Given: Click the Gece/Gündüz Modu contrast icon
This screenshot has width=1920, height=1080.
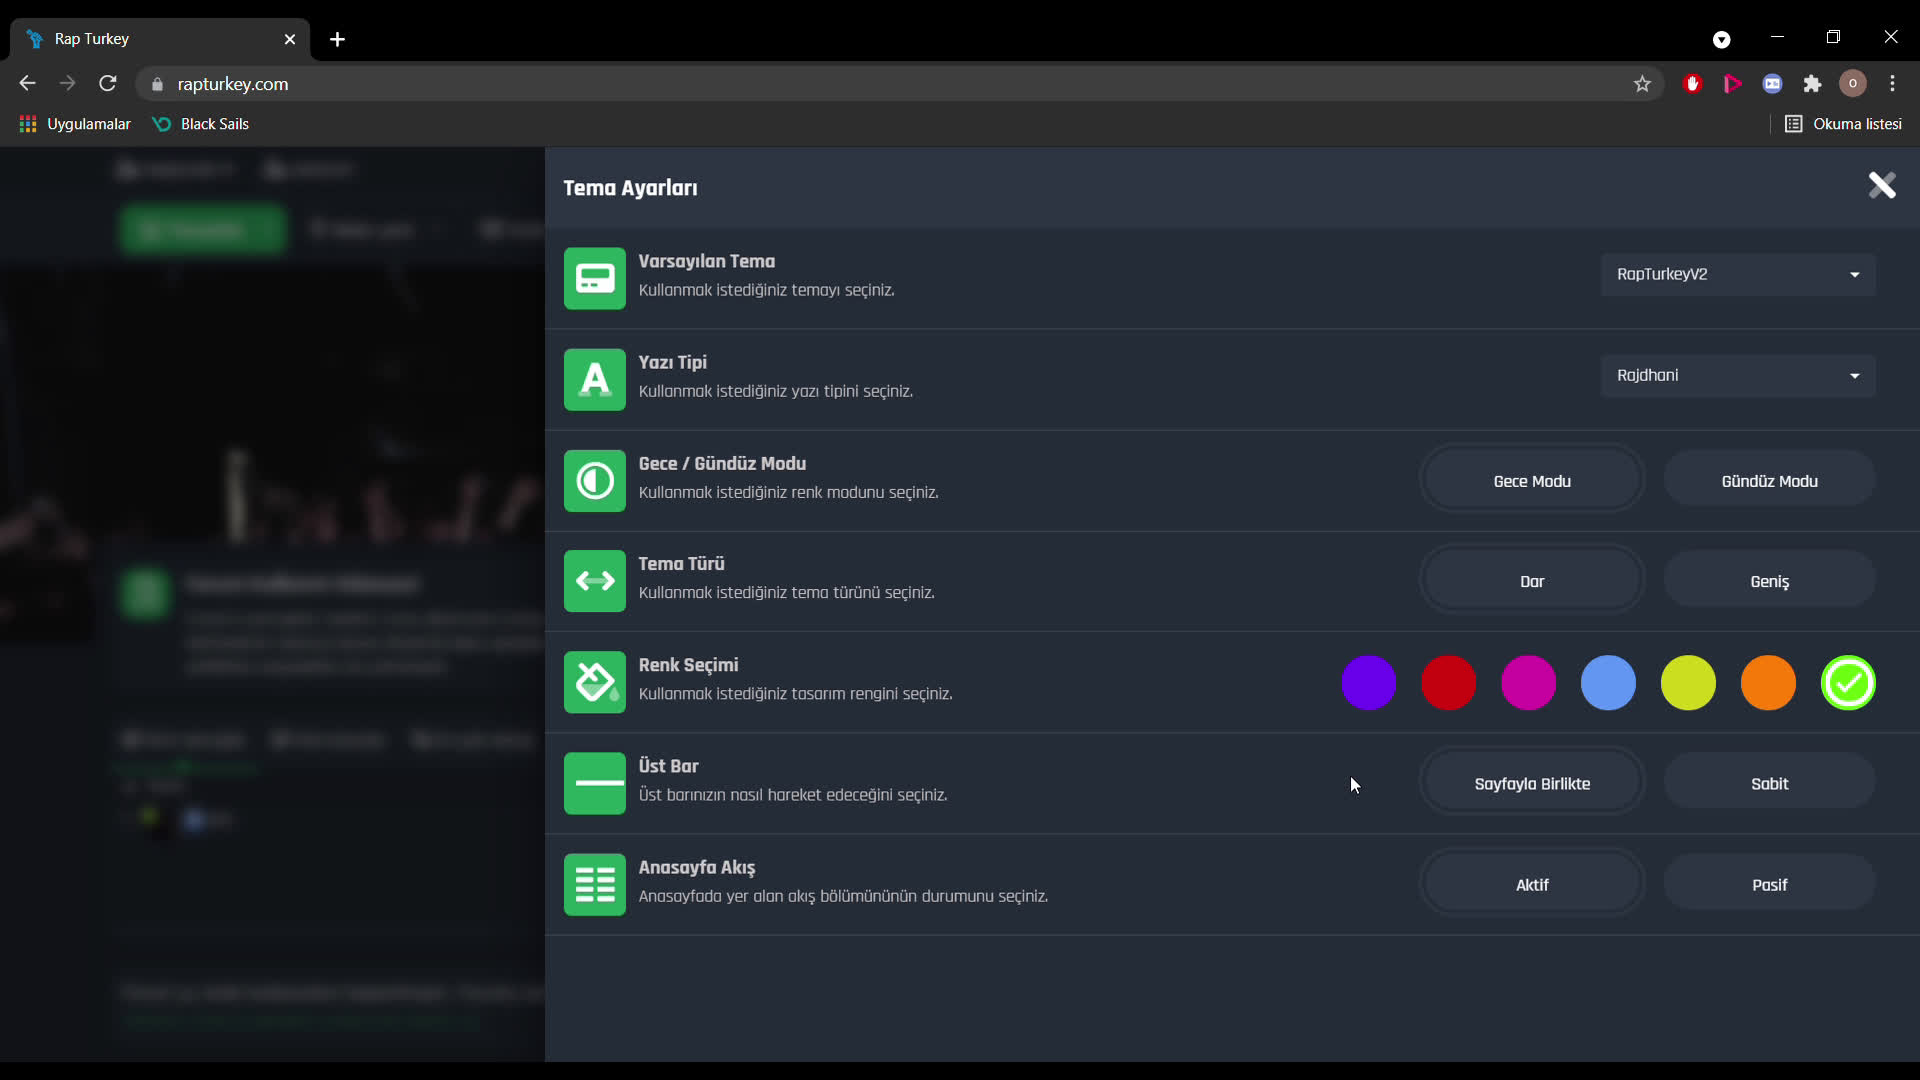Looking at the screenshot, I should point(594,481).
